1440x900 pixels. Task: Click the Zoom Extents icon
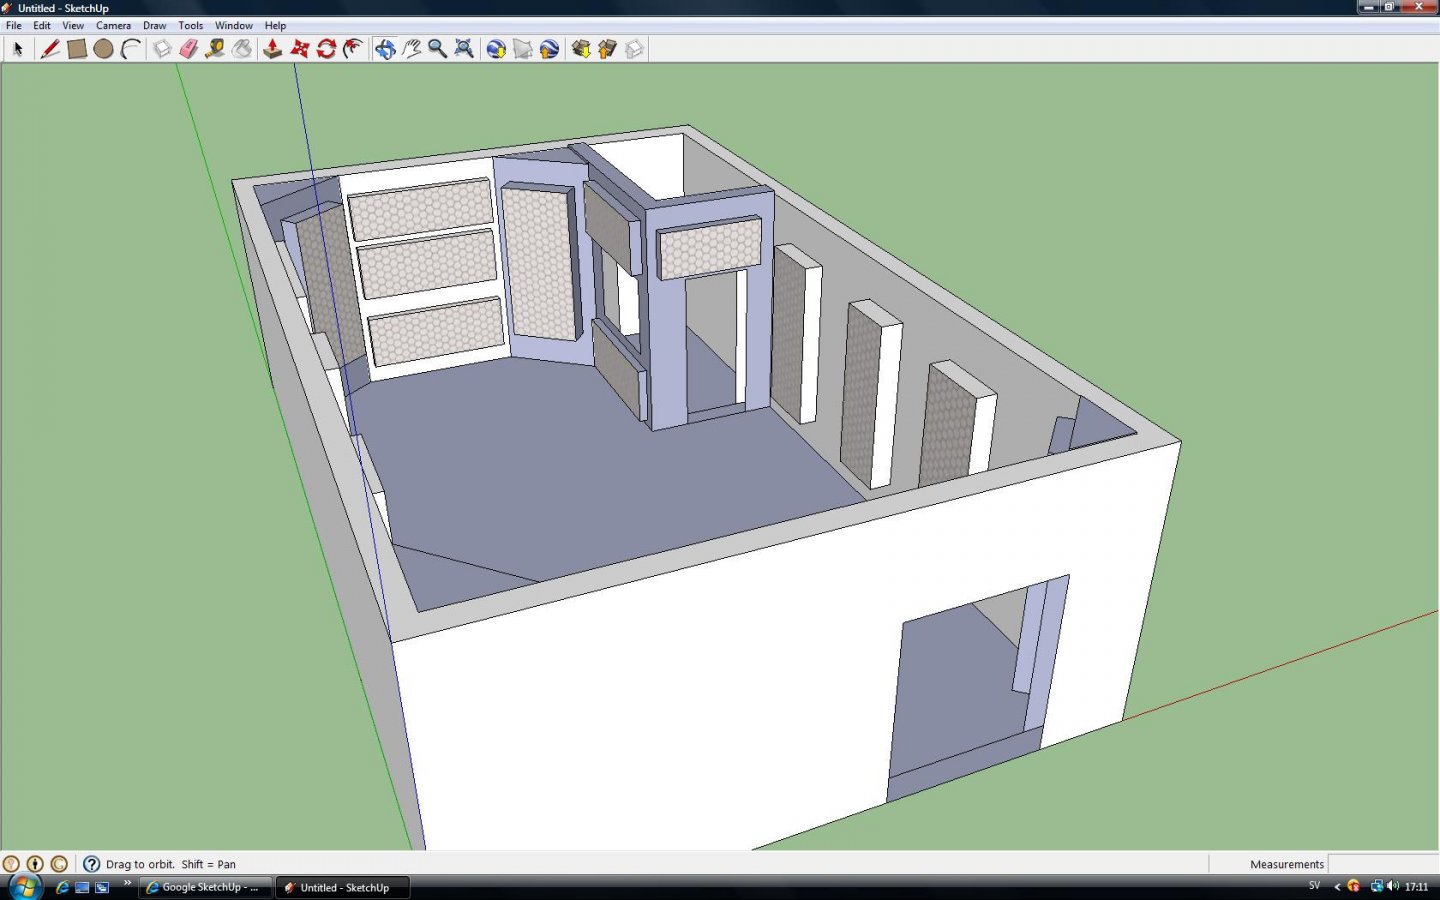464,48
